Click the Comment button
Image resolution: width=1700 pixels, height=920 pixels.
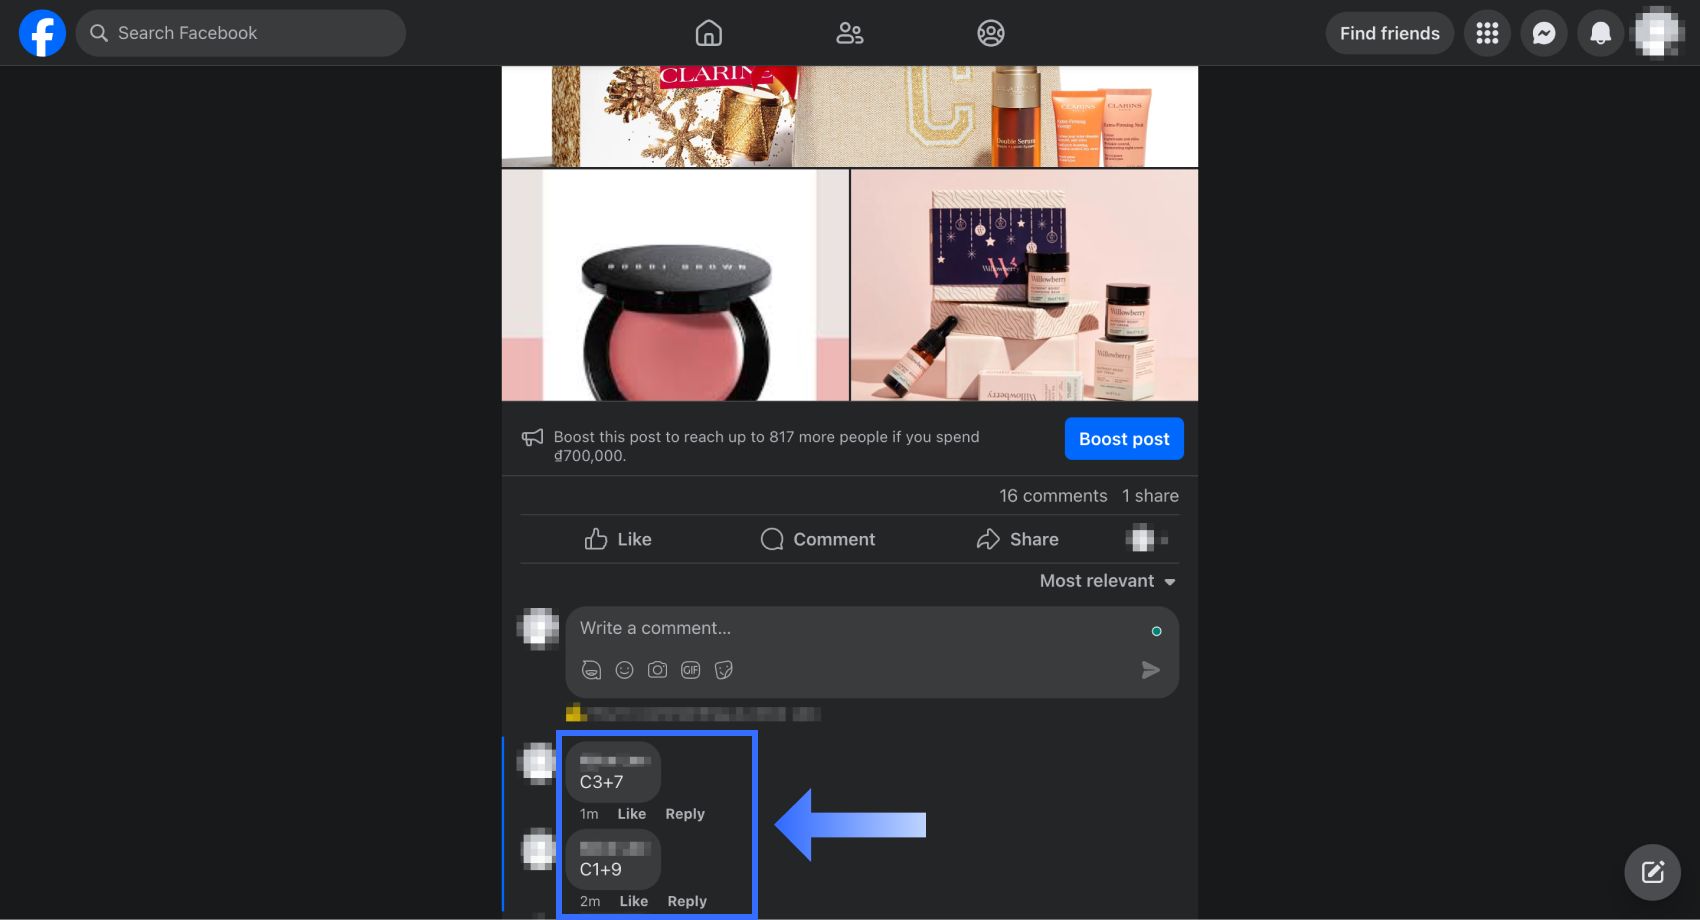(x=818, y=539)
